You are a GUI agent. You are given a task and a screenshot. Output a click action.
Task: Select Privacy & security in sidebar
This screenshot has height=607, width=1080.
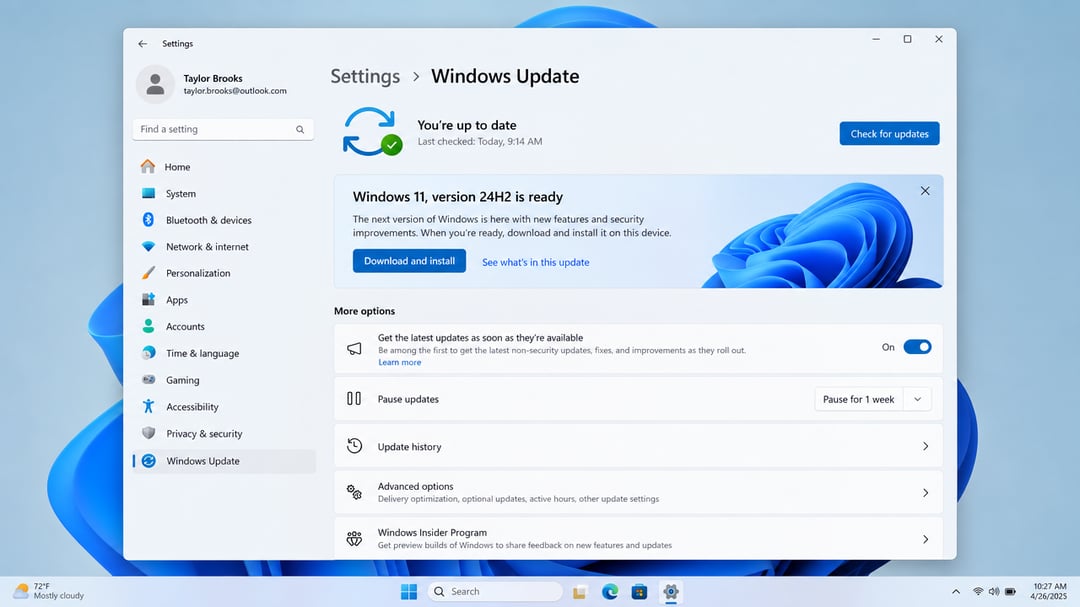click(224, 433)
